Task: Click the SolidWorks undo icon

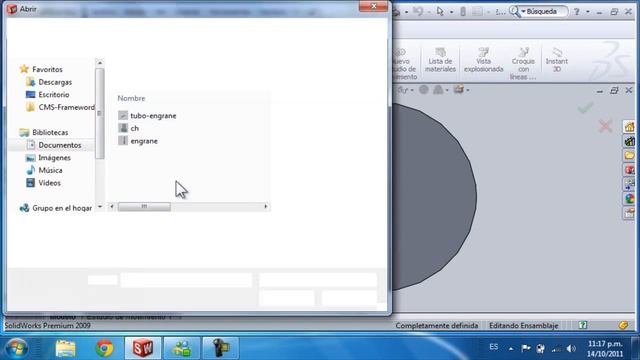Action: coord(418,11)
